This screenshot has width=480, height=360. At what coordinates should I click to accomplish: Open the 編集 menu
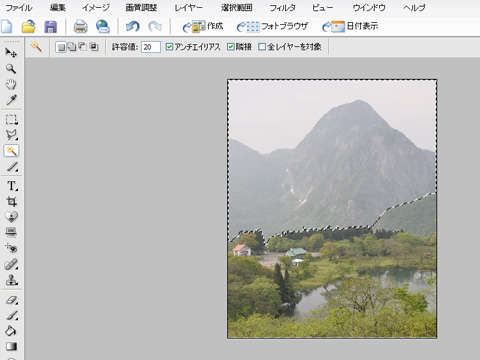[x=58, y=7]
